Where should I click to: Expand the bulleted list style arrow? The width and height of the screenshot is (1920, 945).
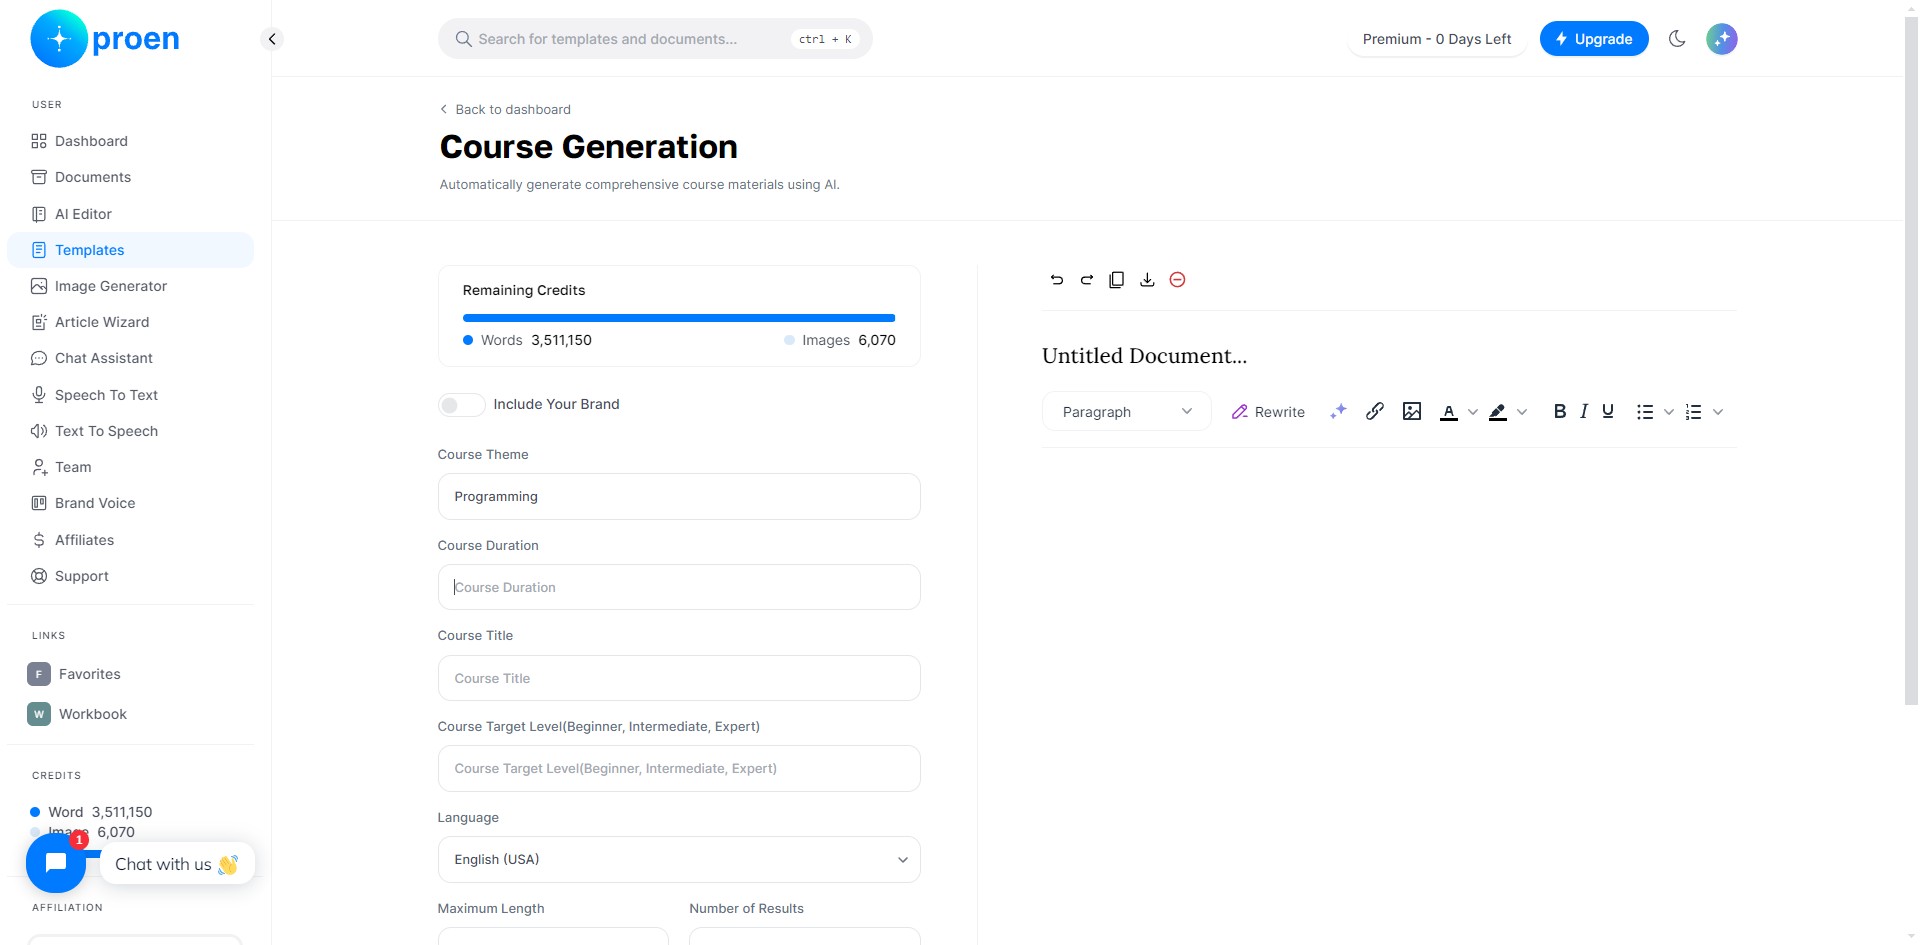[1669, 412]
